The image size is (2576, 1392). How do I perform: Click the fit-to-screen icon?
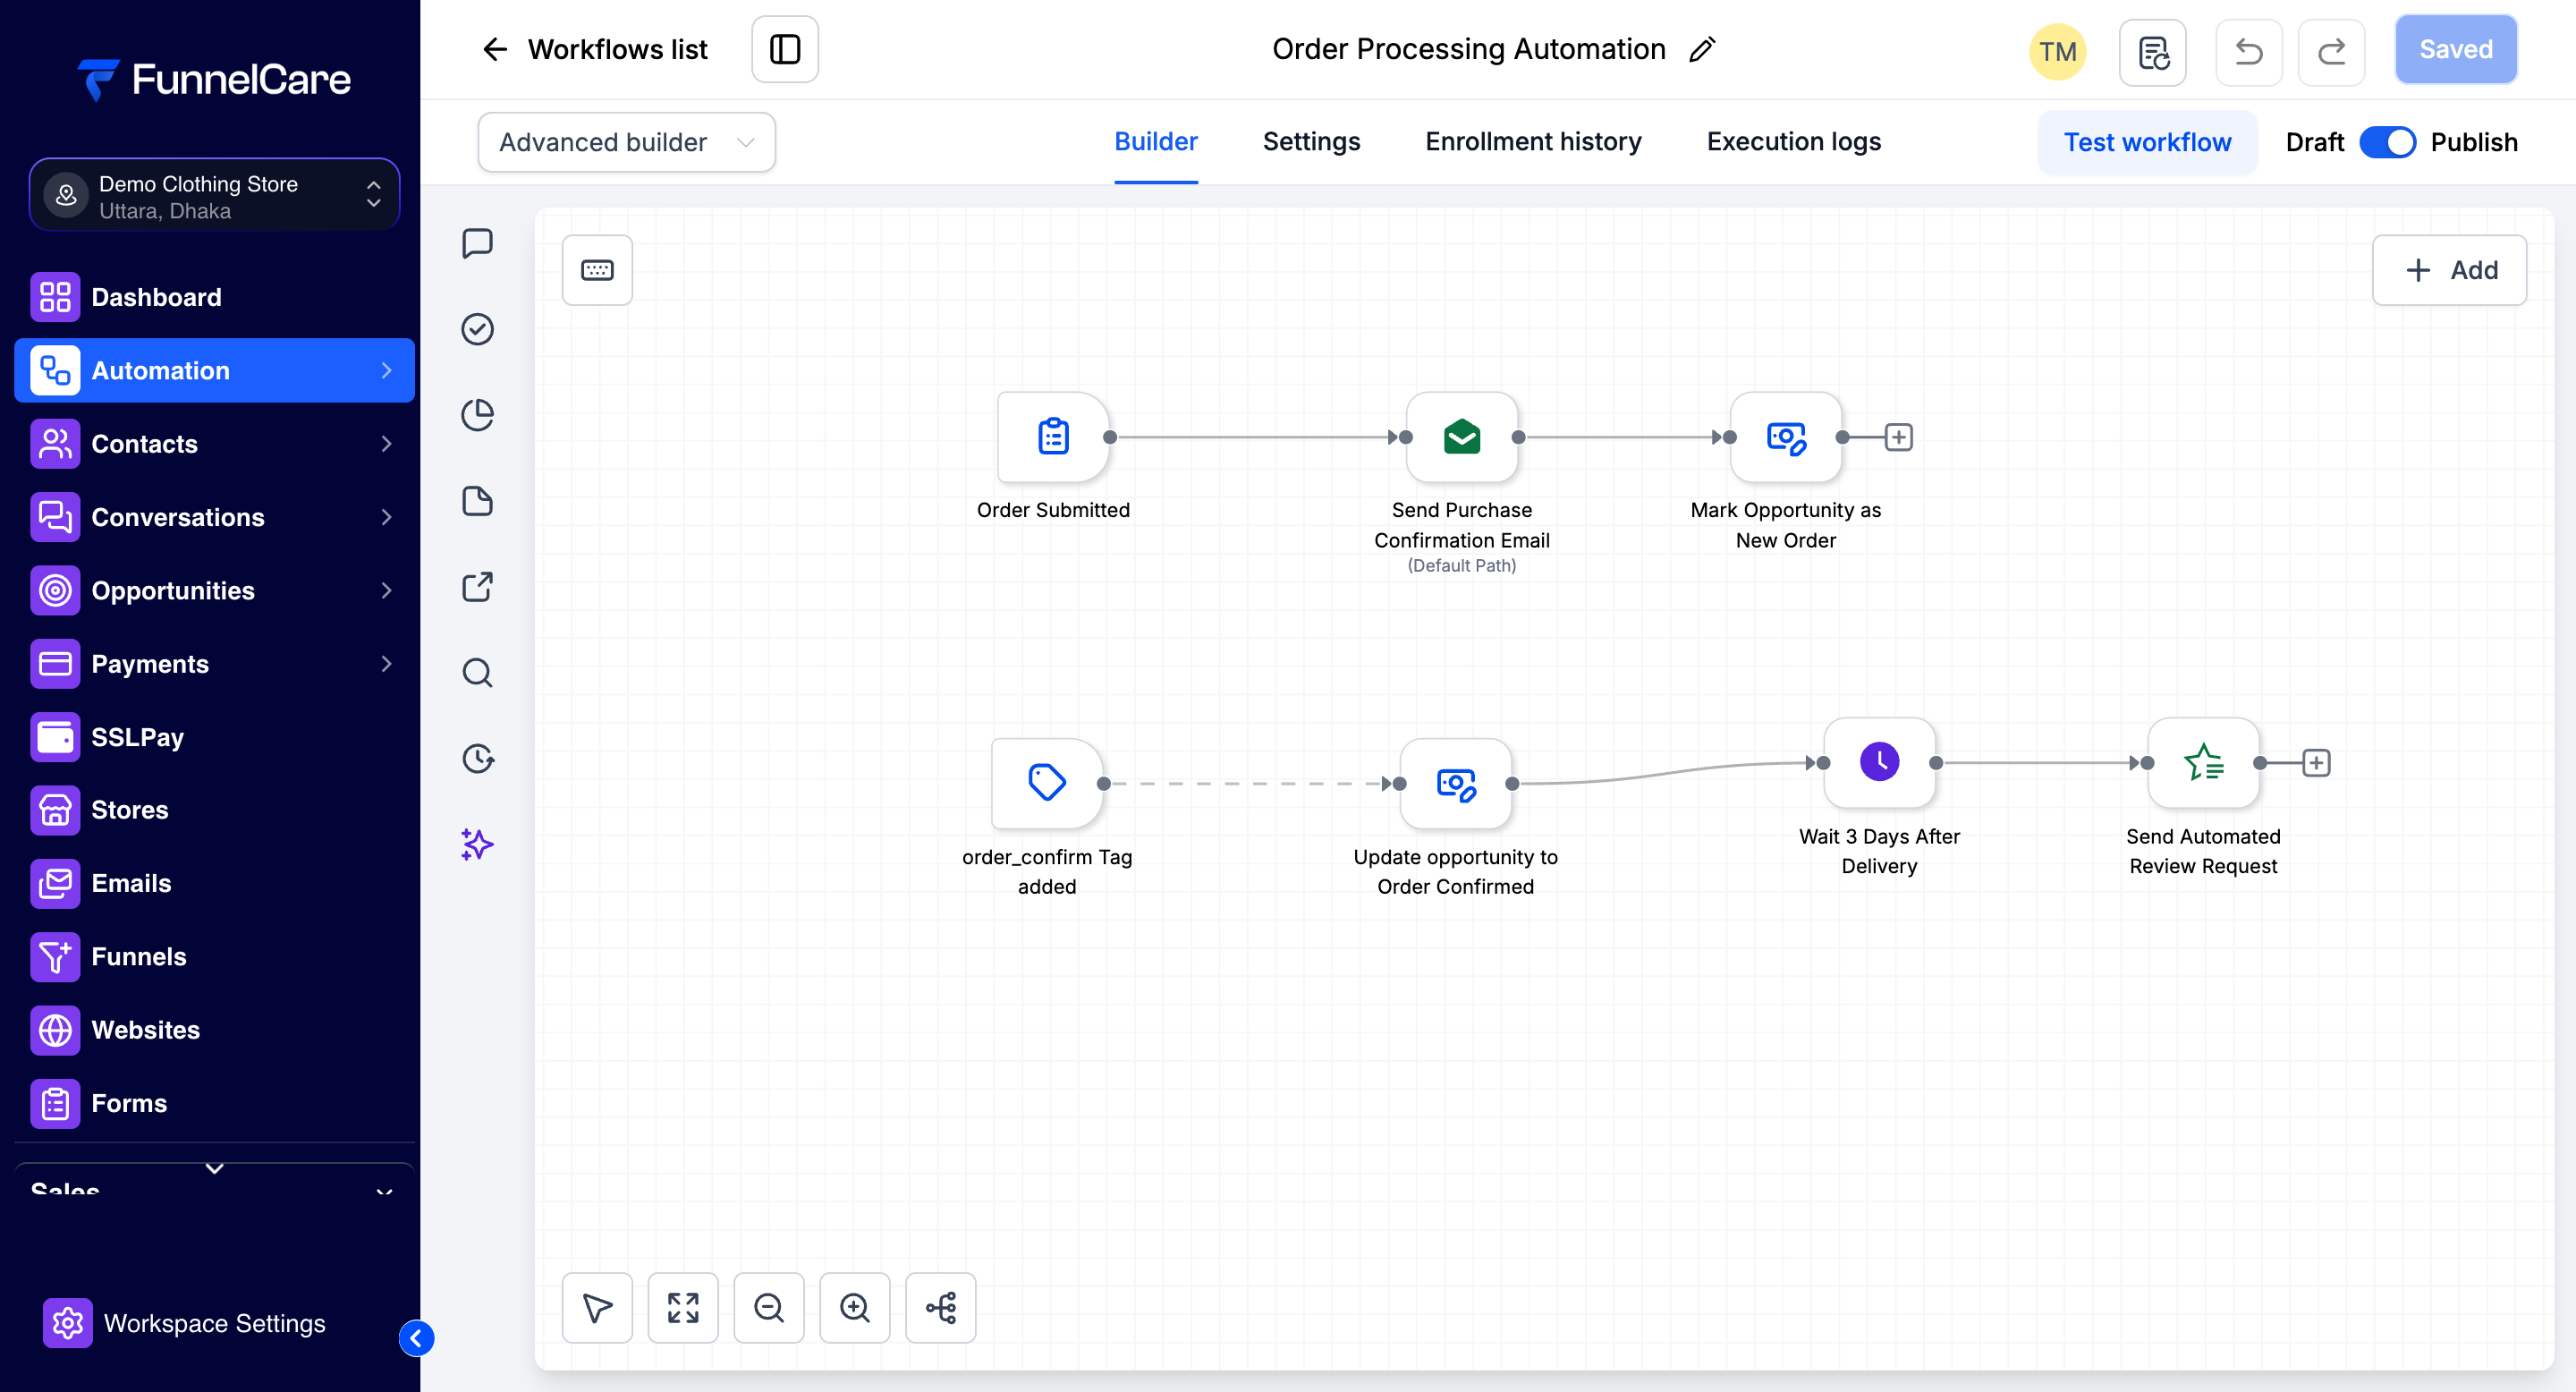tap(683, 1308)
